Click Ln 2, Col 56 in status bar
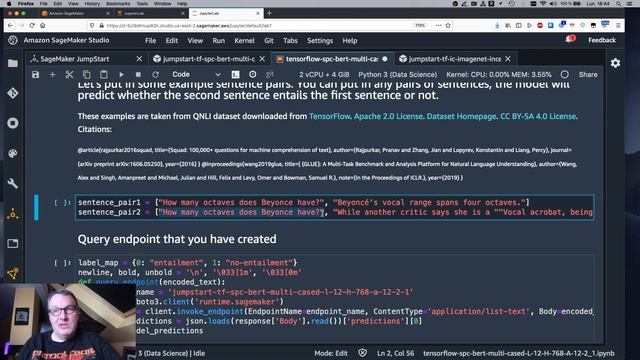The height and width of the screenshot is (360, 640). (x=395, y=353)
